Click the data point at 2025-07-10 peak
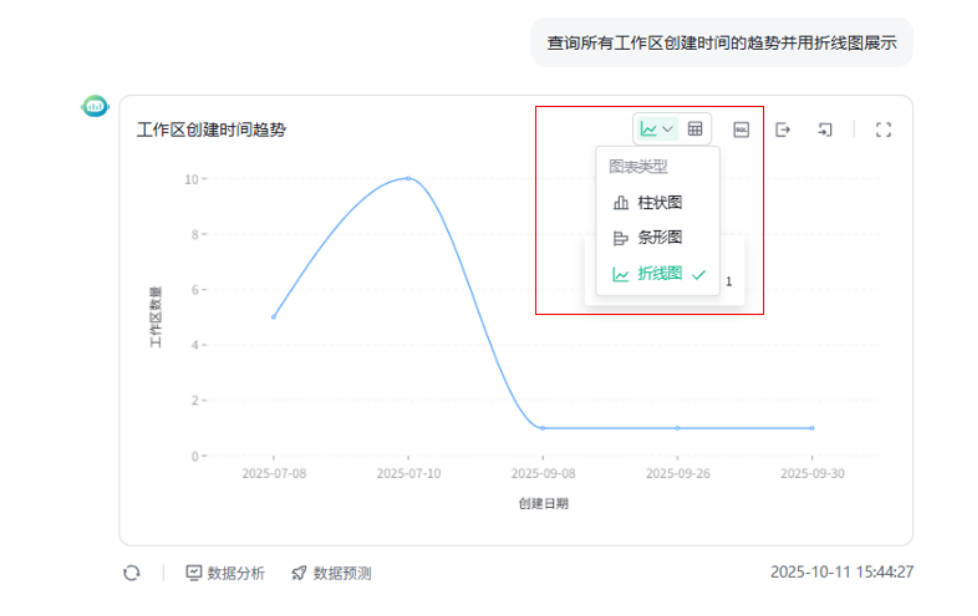The width and height of the screenshot is (978, 616). click(x=408, y=178)
